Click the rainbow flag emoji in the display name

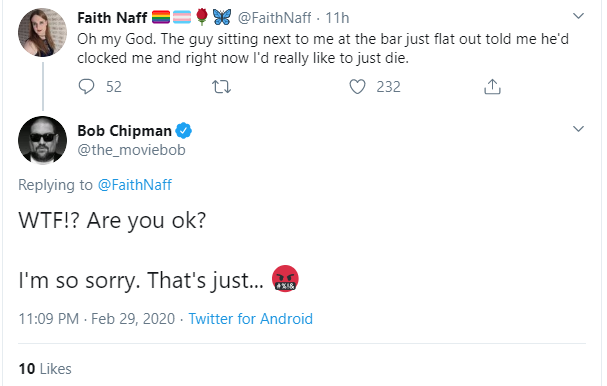[x=161, y=17]
